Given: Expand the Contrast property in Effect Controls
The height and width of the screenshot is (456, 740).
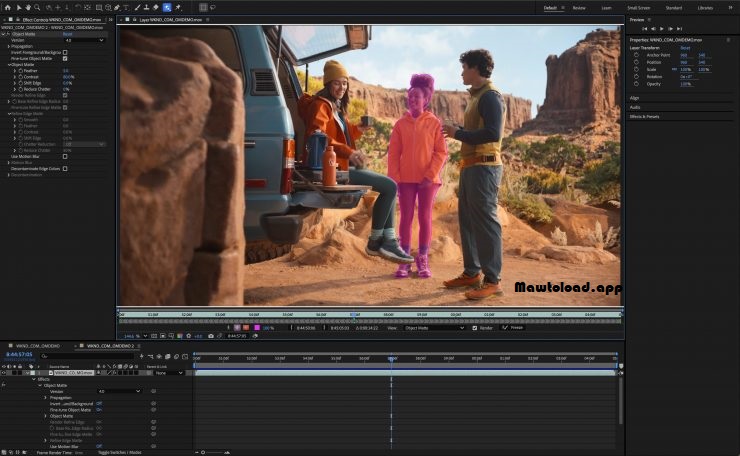Looking at the screenshot, I should (15, 77).
